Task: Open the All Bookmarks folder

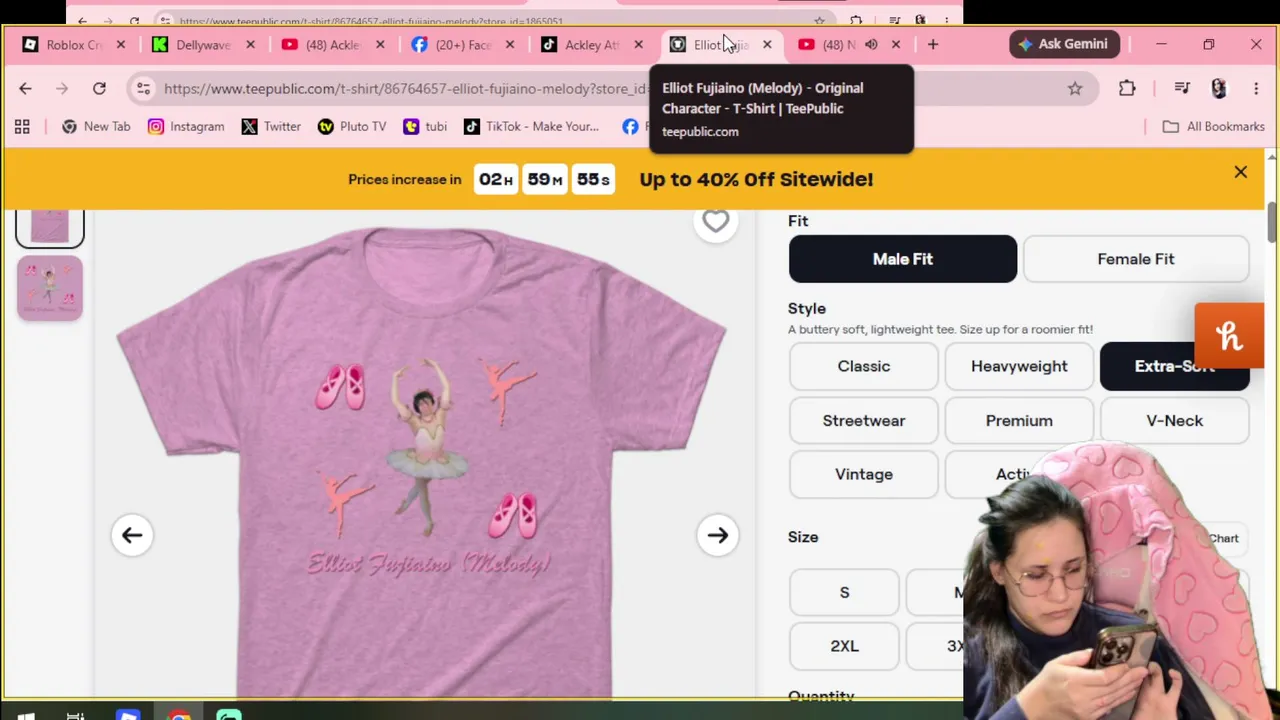Action: 1214,127
